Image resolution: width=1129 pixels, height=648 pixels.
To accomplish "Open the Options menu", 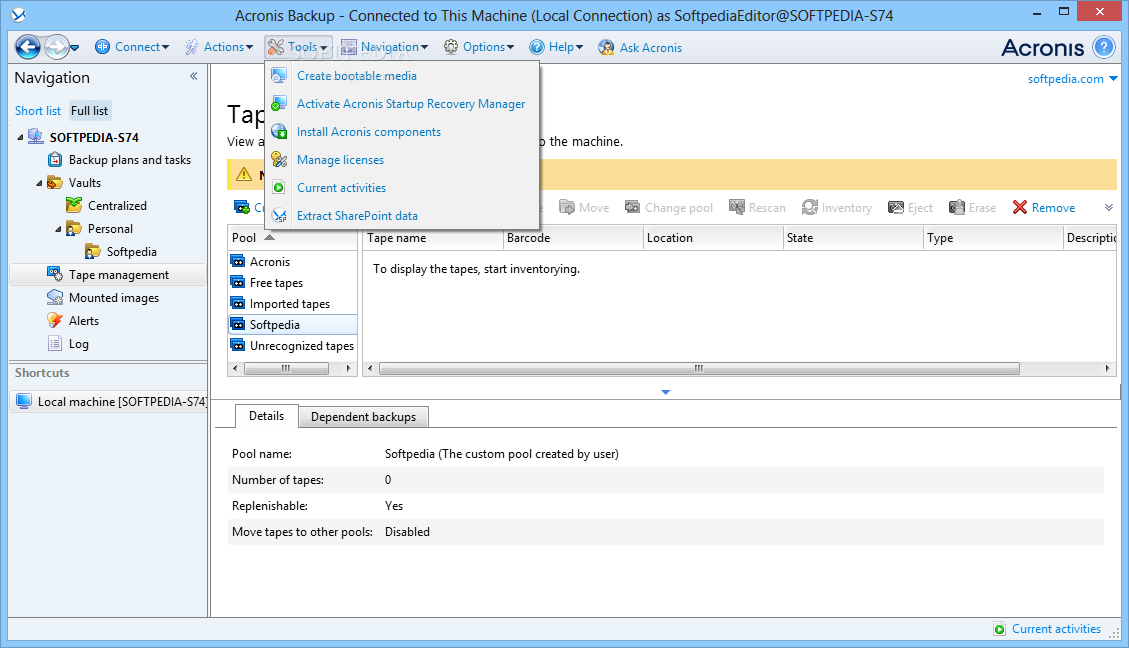I will point(479,47).
